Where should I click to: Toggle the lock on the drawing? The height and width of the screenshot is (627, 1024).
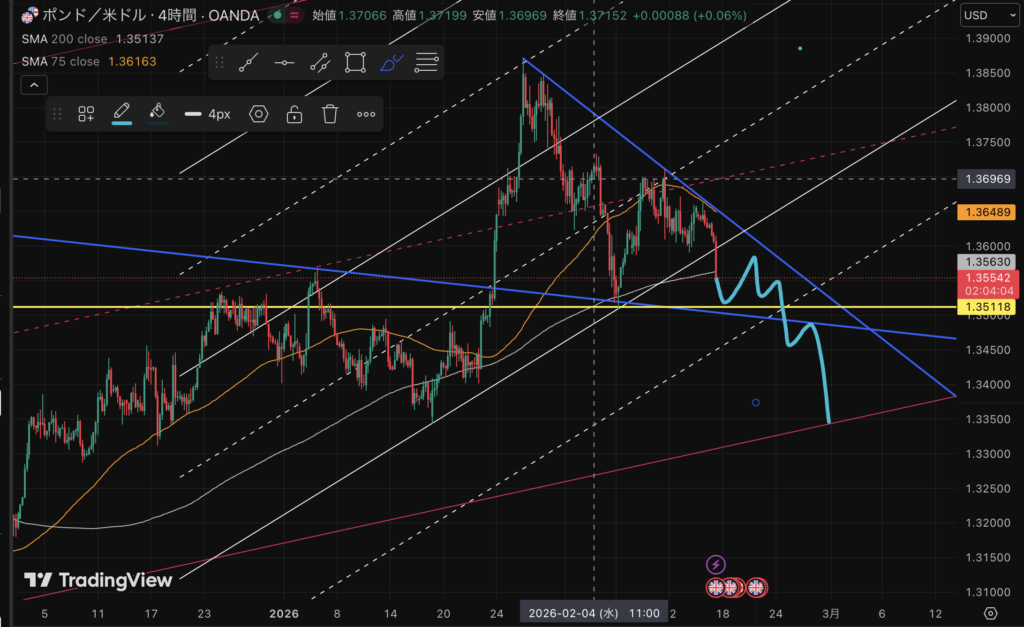pyautogui.click(x=294, y=114)
